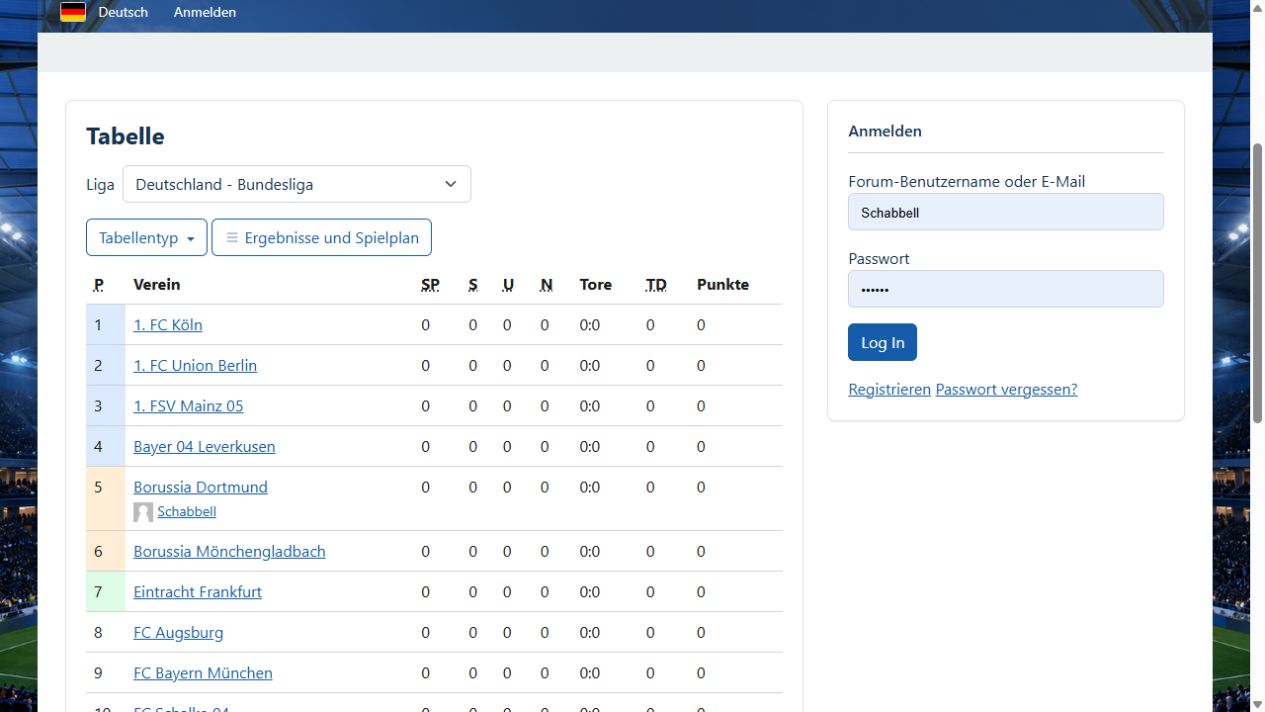Open the FC Augsburg club page
This screenshot has height=712, width=1265.
pos(178,632)
